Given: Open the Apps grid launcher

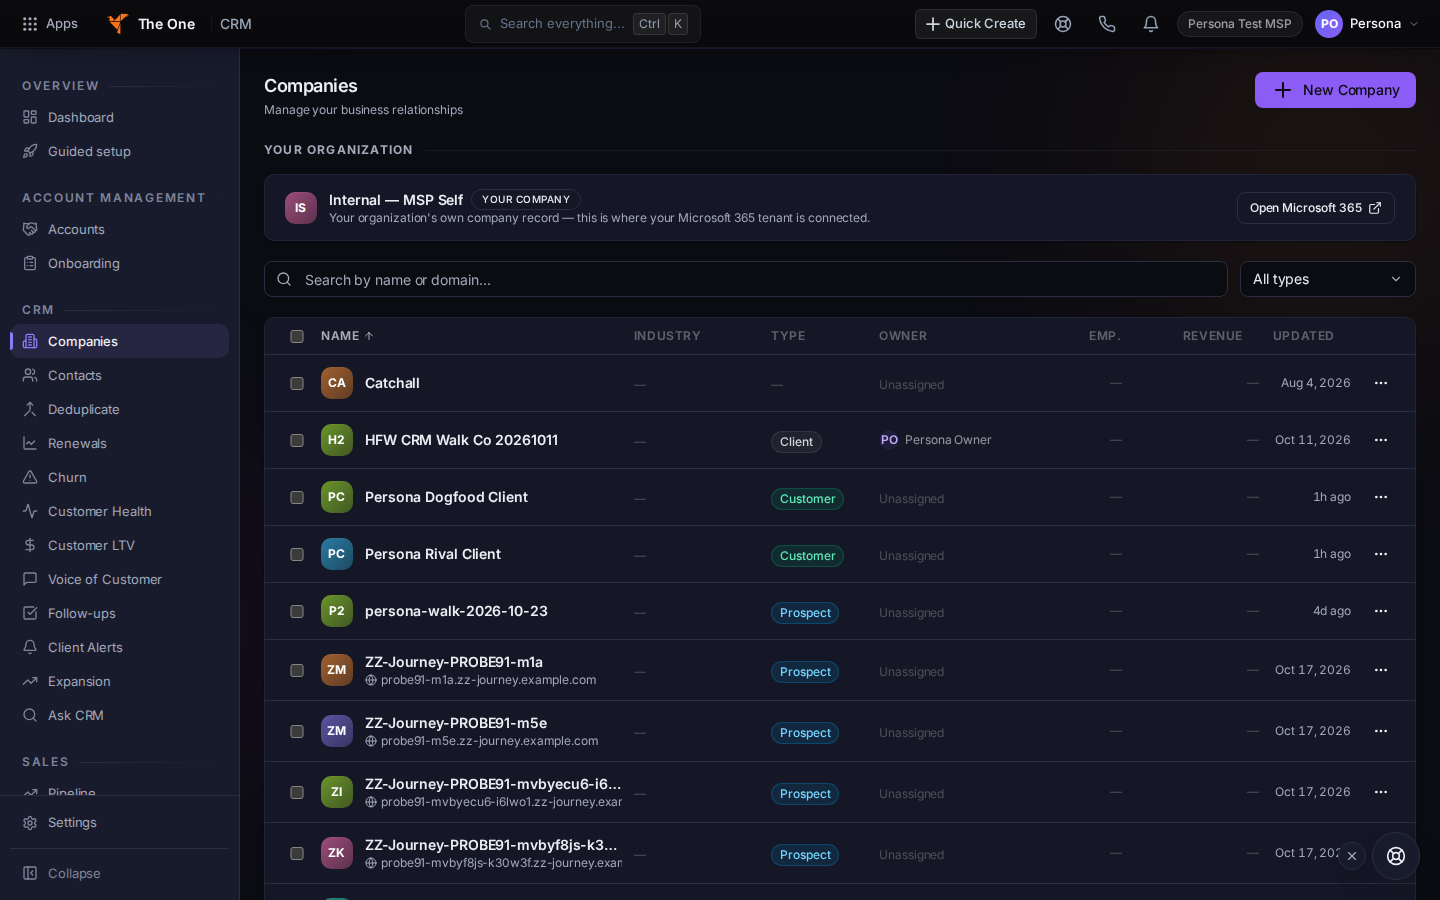Looking at the screenshot, I should point(50,24).
